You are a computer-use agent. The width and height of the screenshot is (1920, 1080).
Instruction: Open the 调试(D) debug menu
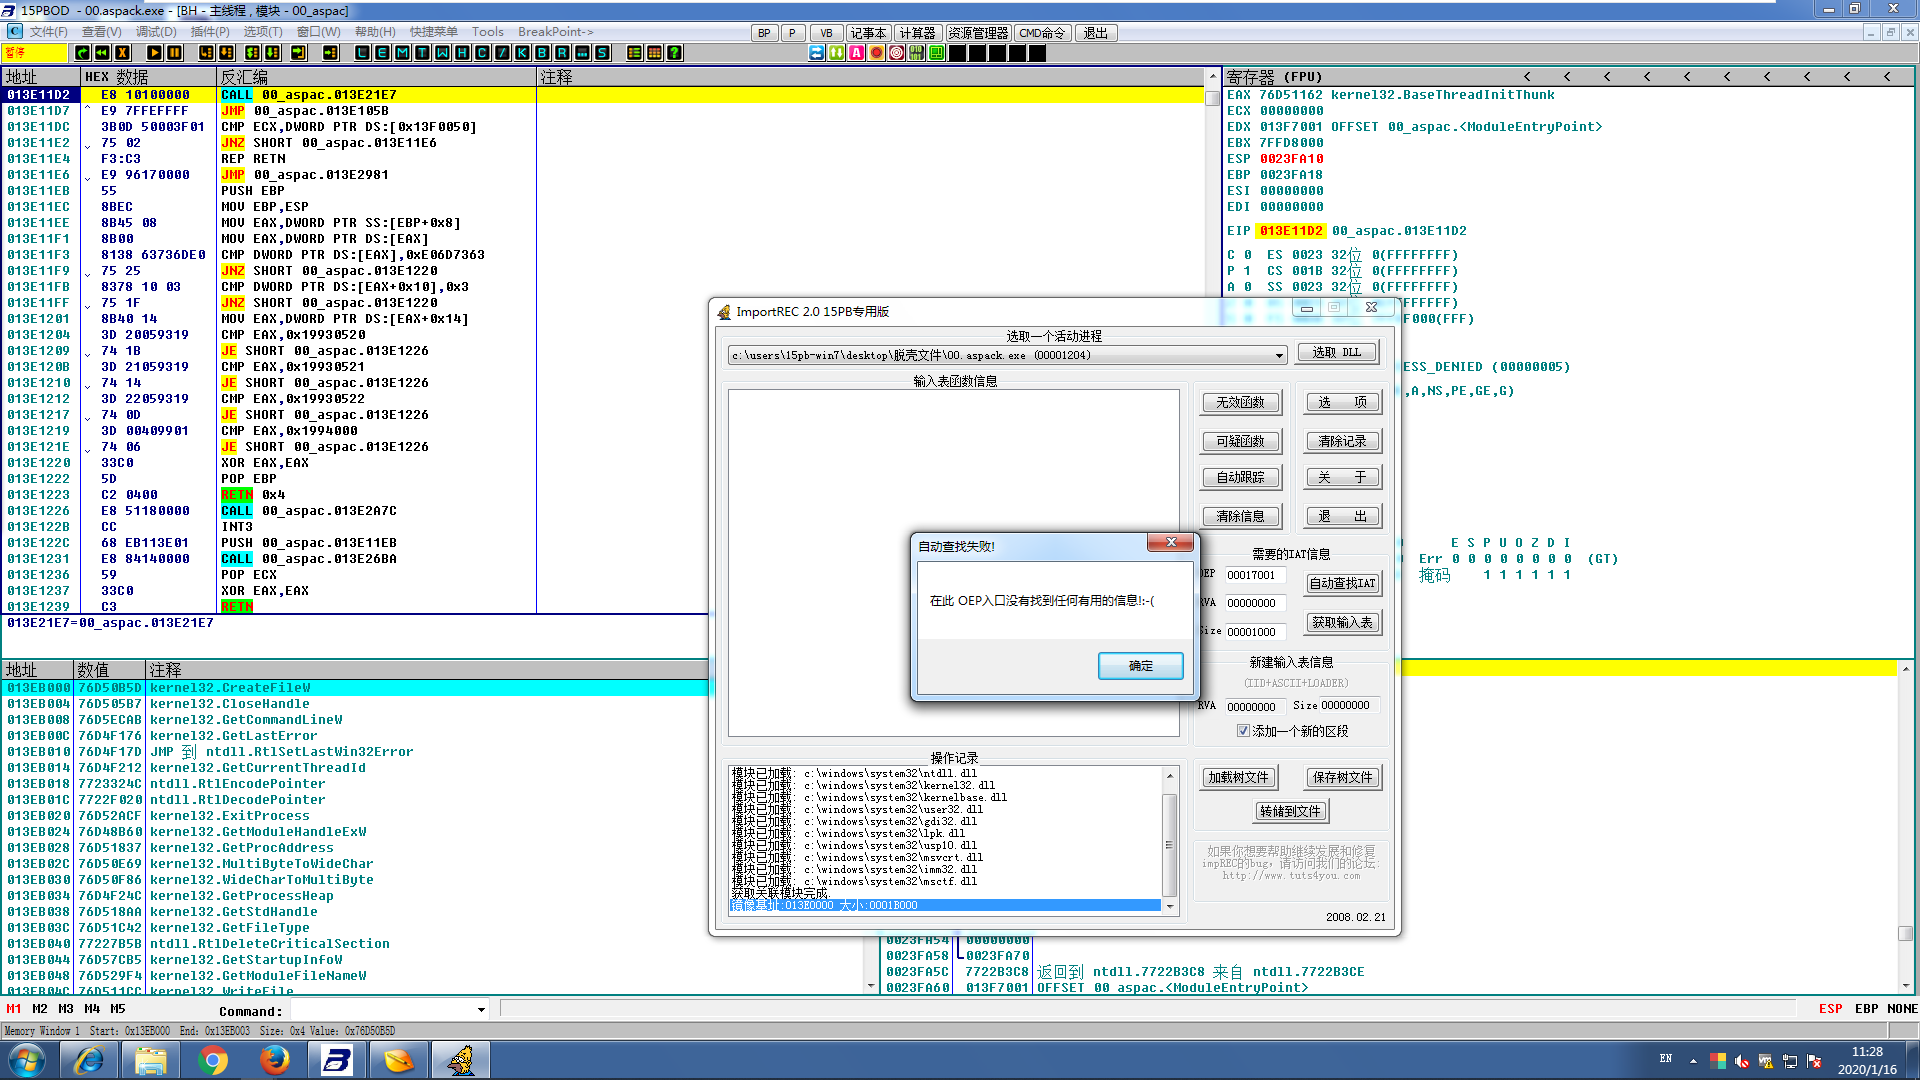coord(156,32)
